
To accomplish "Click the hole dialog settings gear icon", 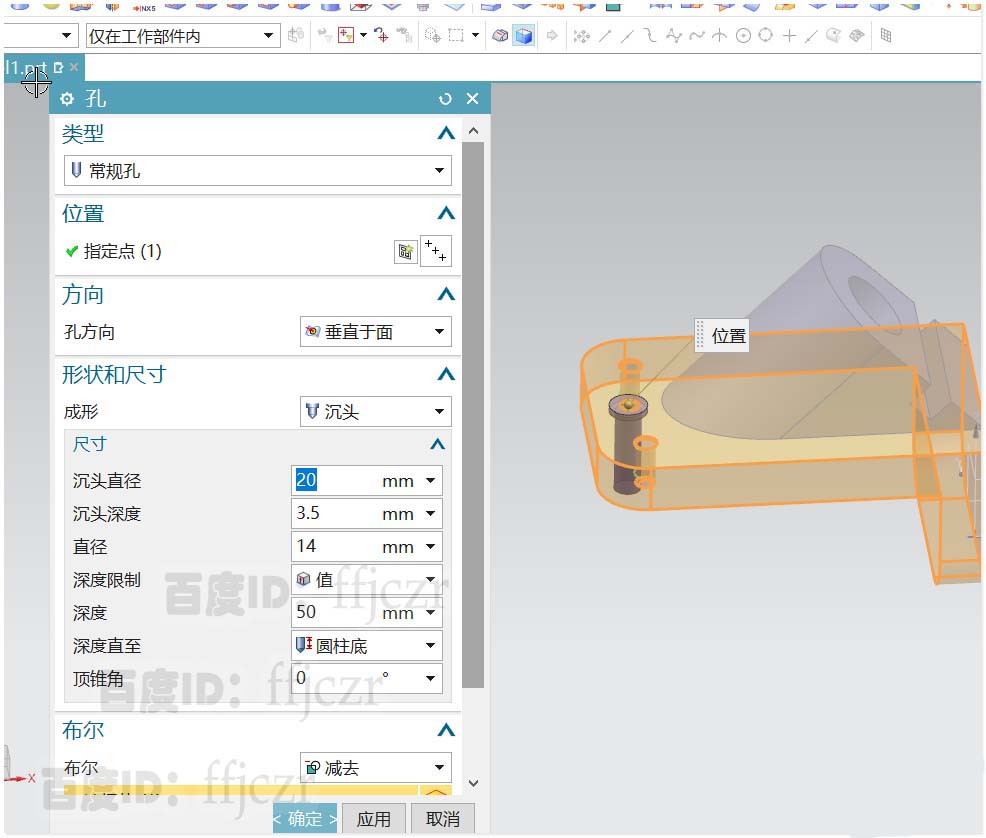I will (68, 99).
